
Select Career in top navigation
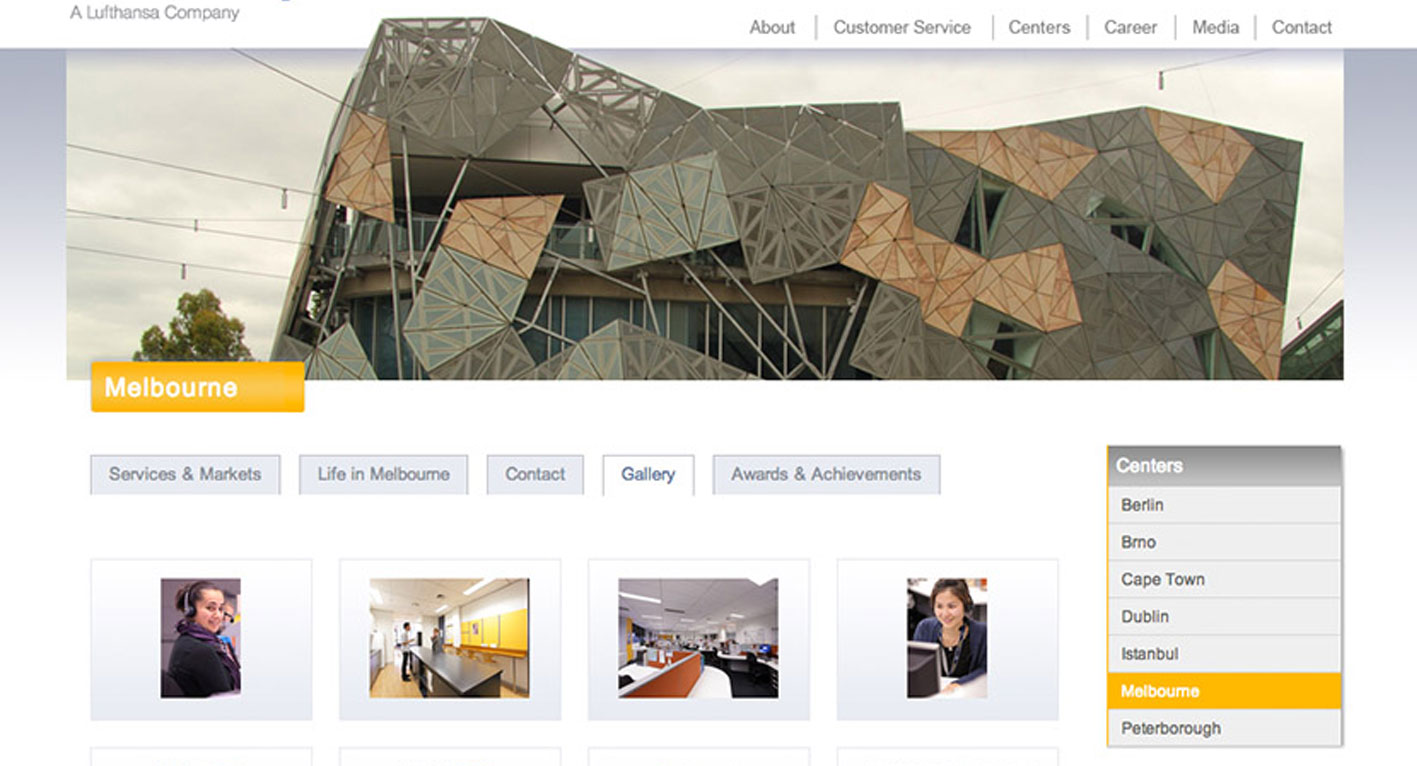(1130, 28)
